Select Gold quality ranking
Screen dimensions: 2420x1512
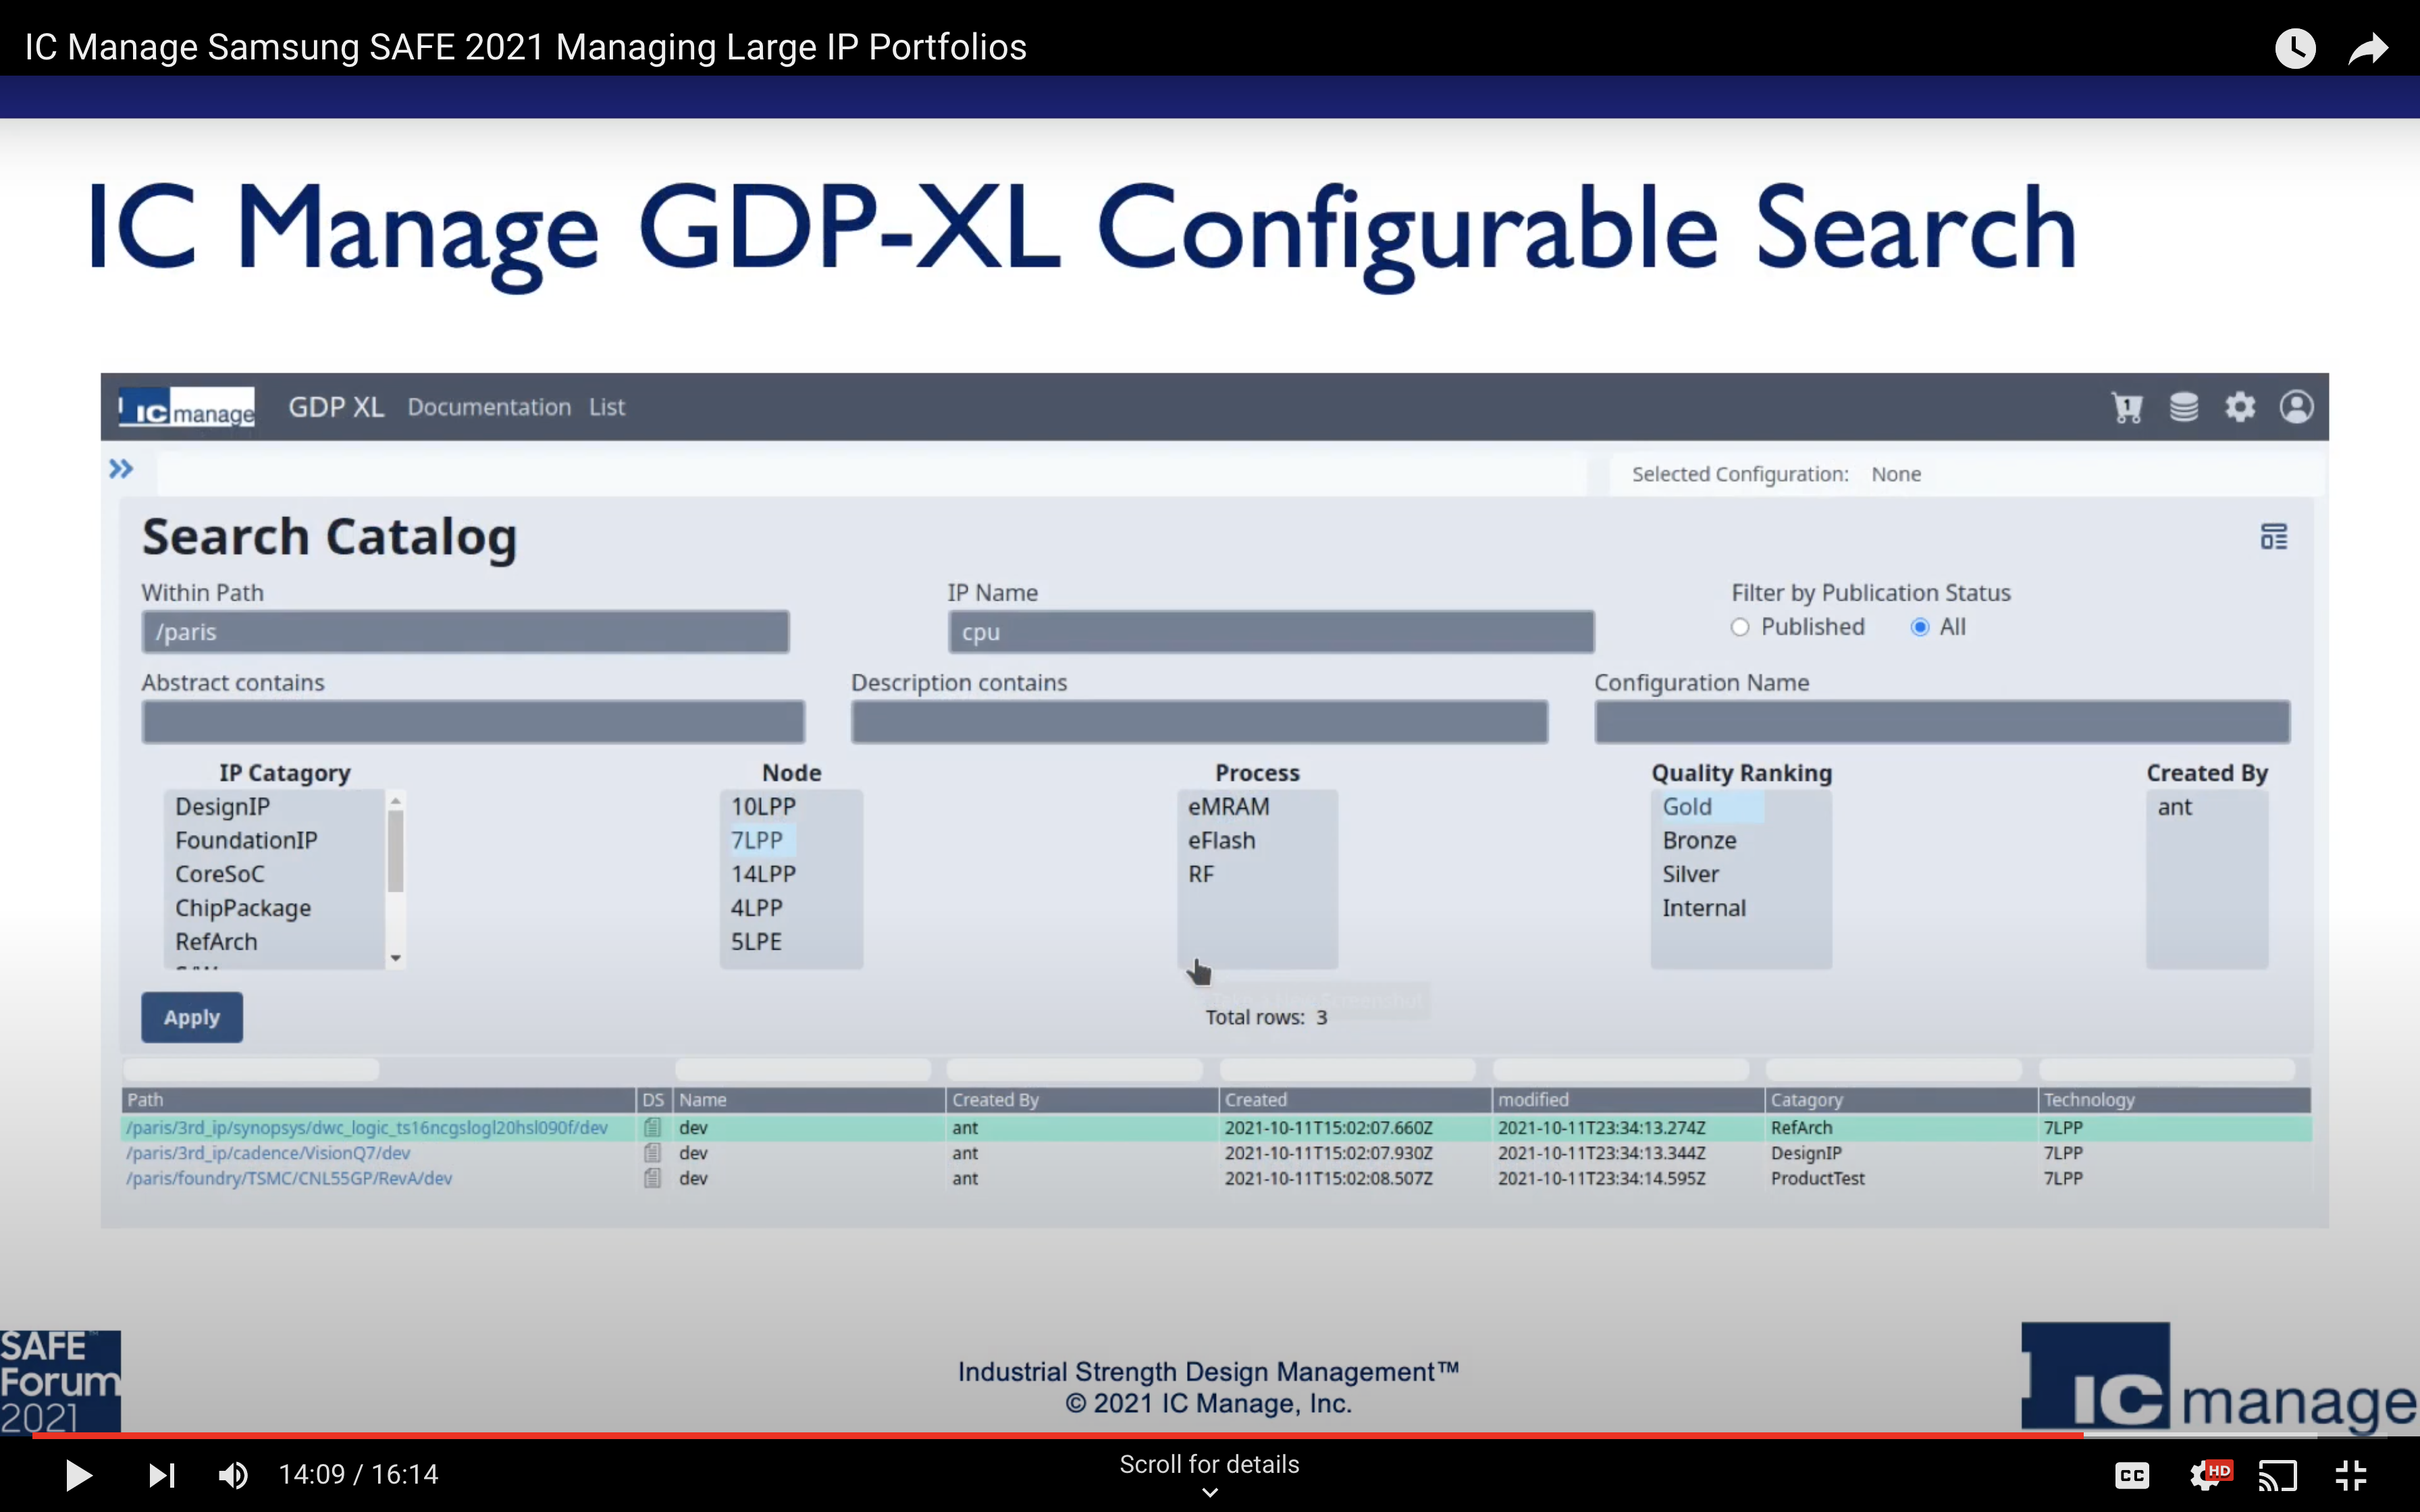pos(1687,807)
